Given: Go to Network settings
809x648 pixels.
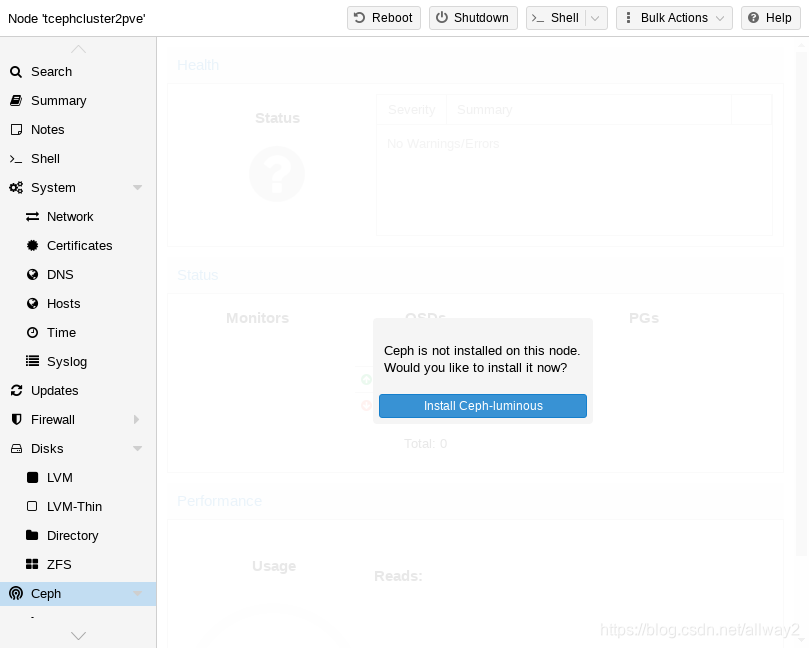Looking at the screenshot, I should click(x=78, y=217).
